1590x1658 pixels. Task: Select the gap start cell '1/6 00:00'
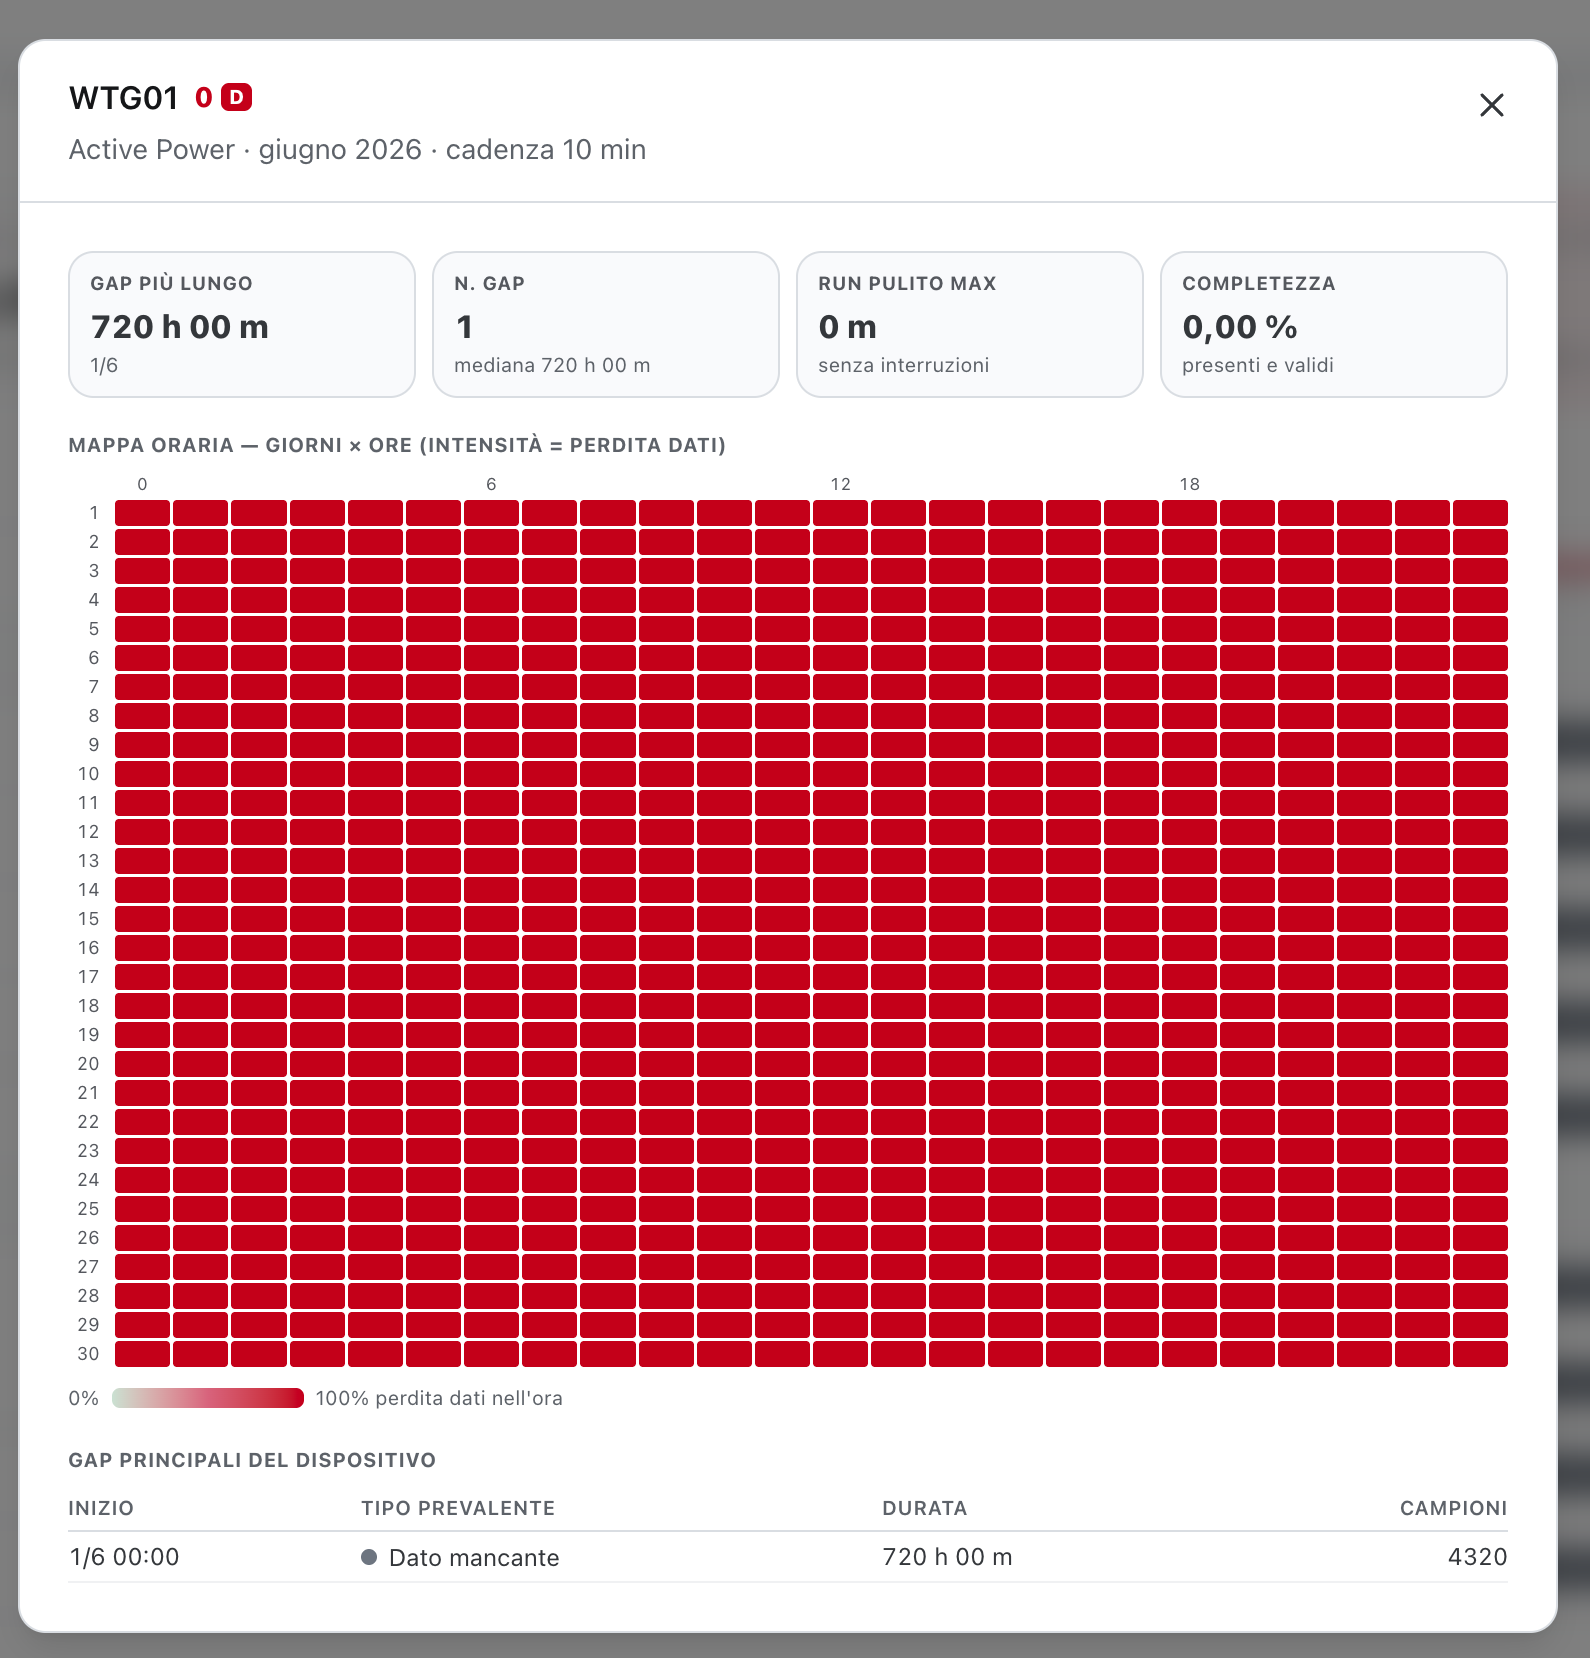[x=124, y=1557]
